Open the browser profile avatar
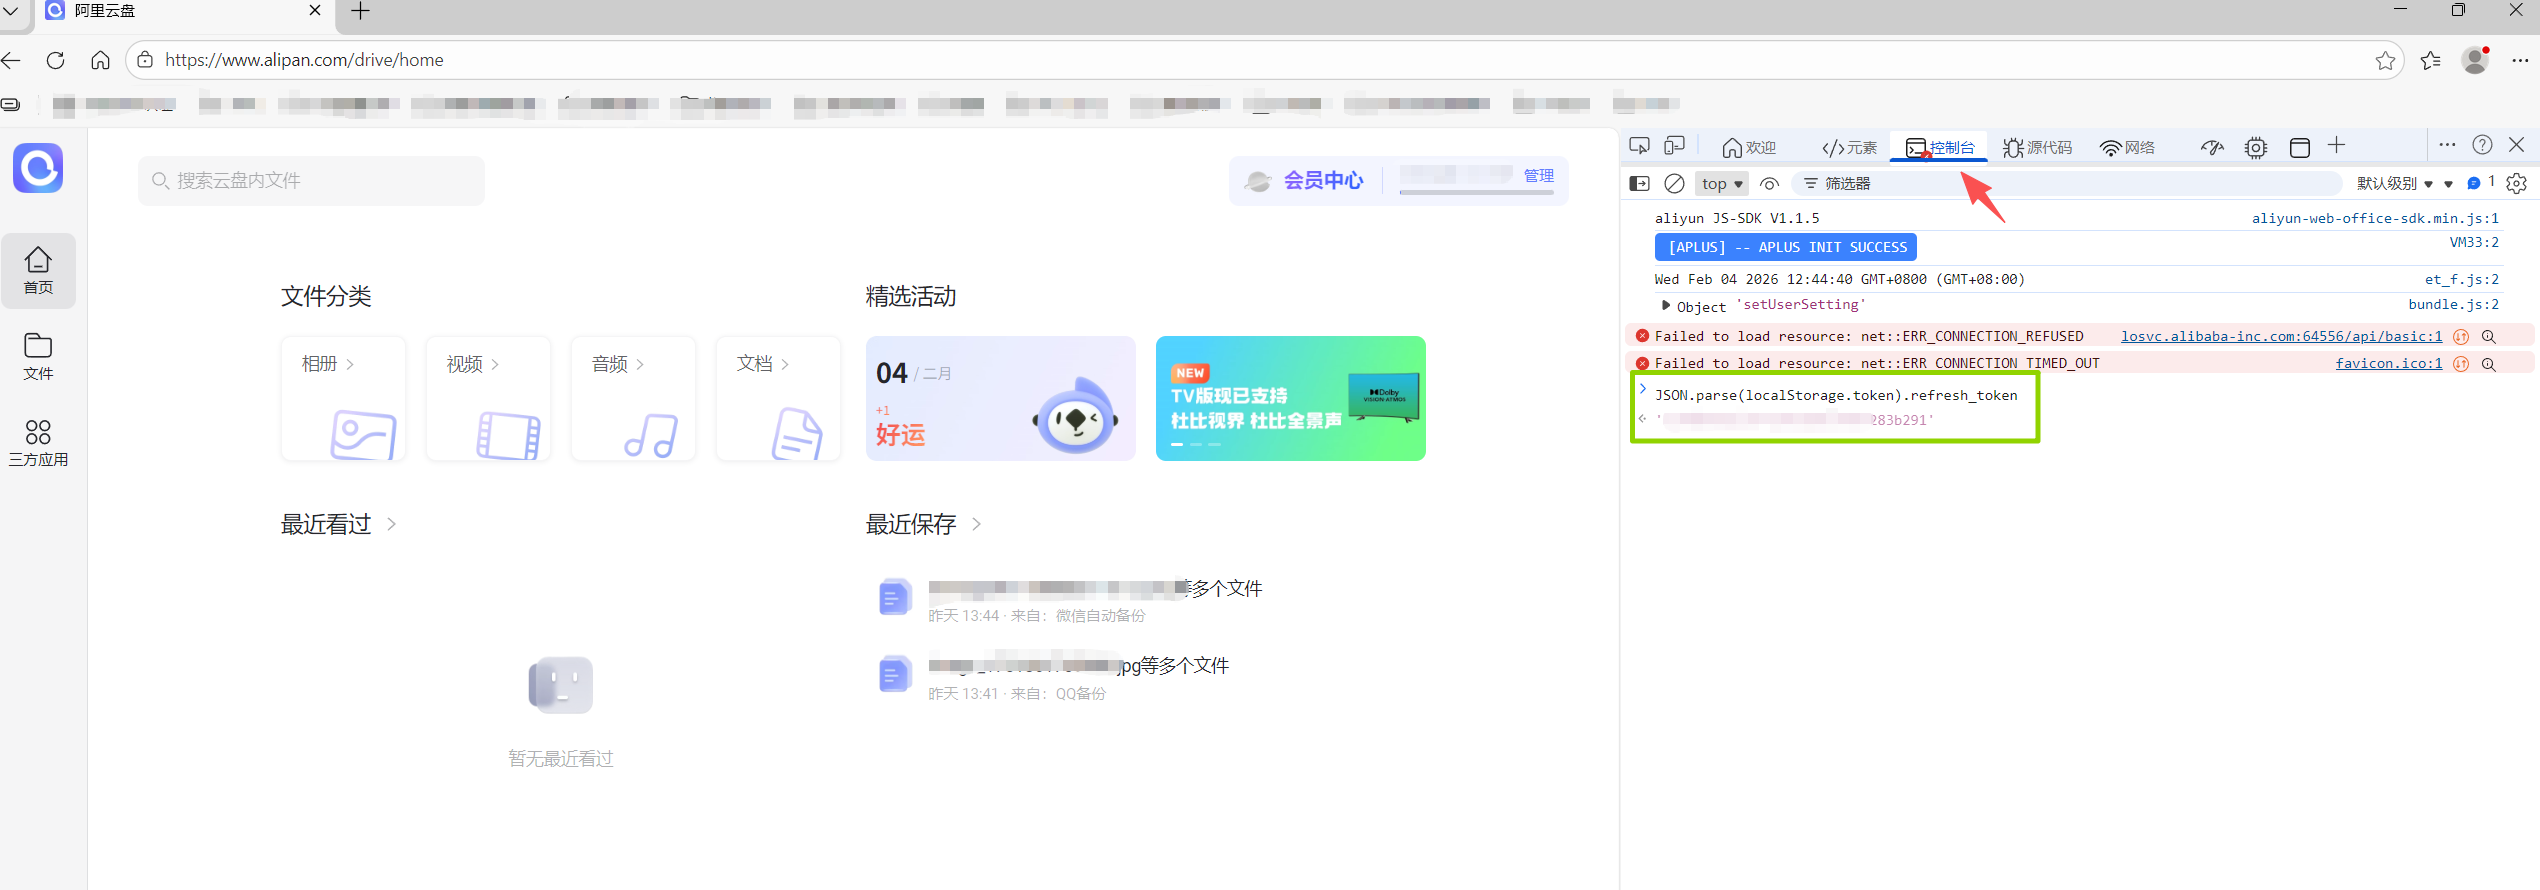 [2475, 60]
